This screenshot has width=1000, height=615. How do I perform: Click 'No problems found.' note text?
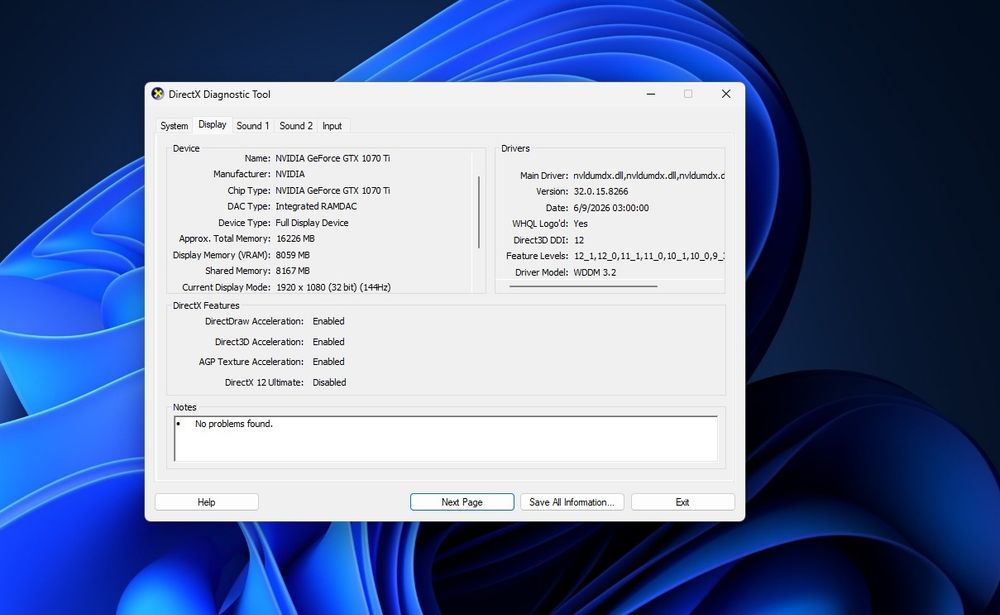[x=233, y=424]
